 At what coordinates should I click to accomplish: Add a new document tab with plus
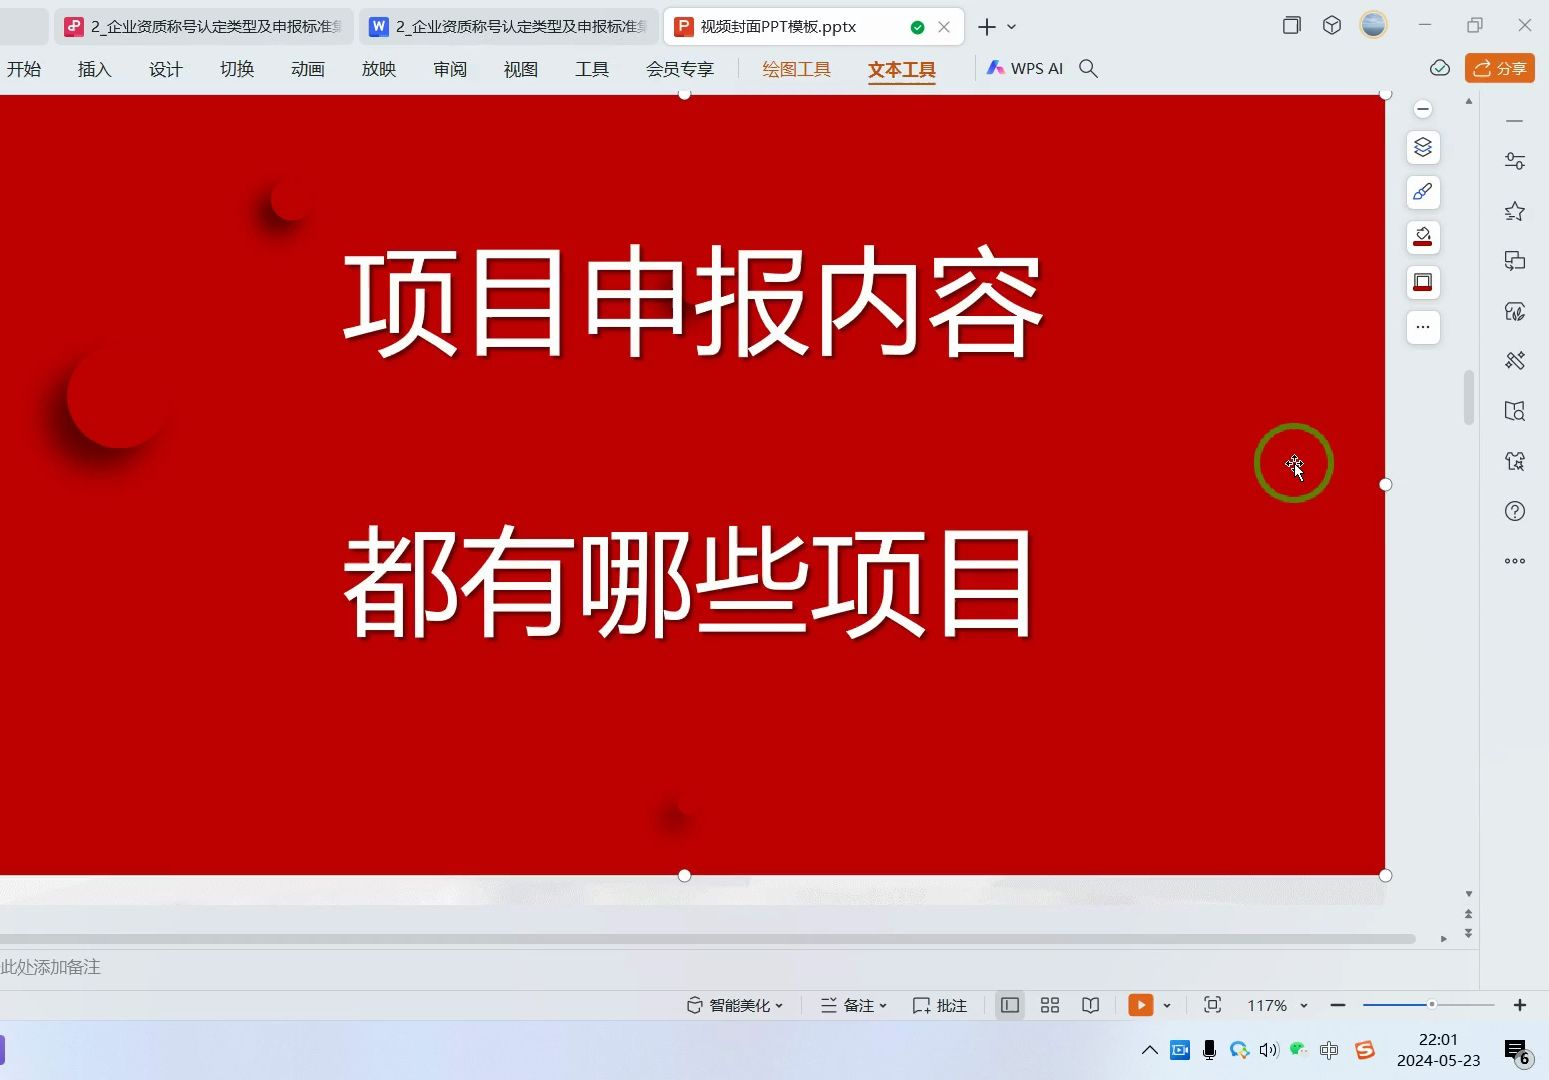pos(987,27)
